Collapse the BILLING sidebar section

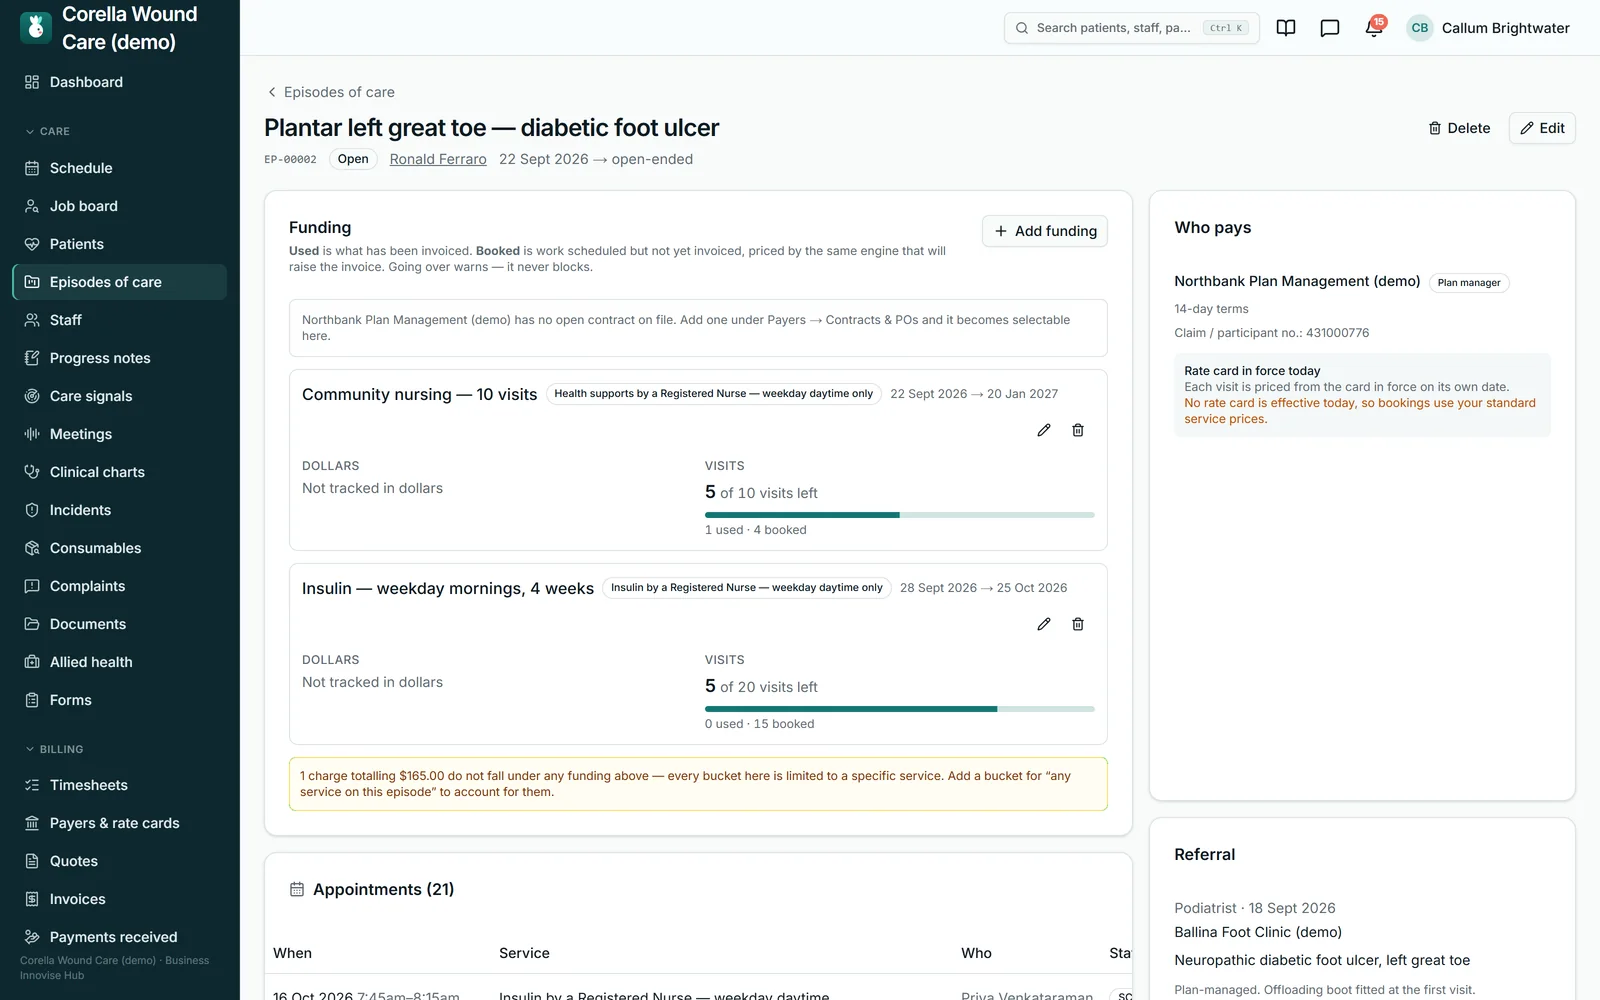tap(54, 749)
